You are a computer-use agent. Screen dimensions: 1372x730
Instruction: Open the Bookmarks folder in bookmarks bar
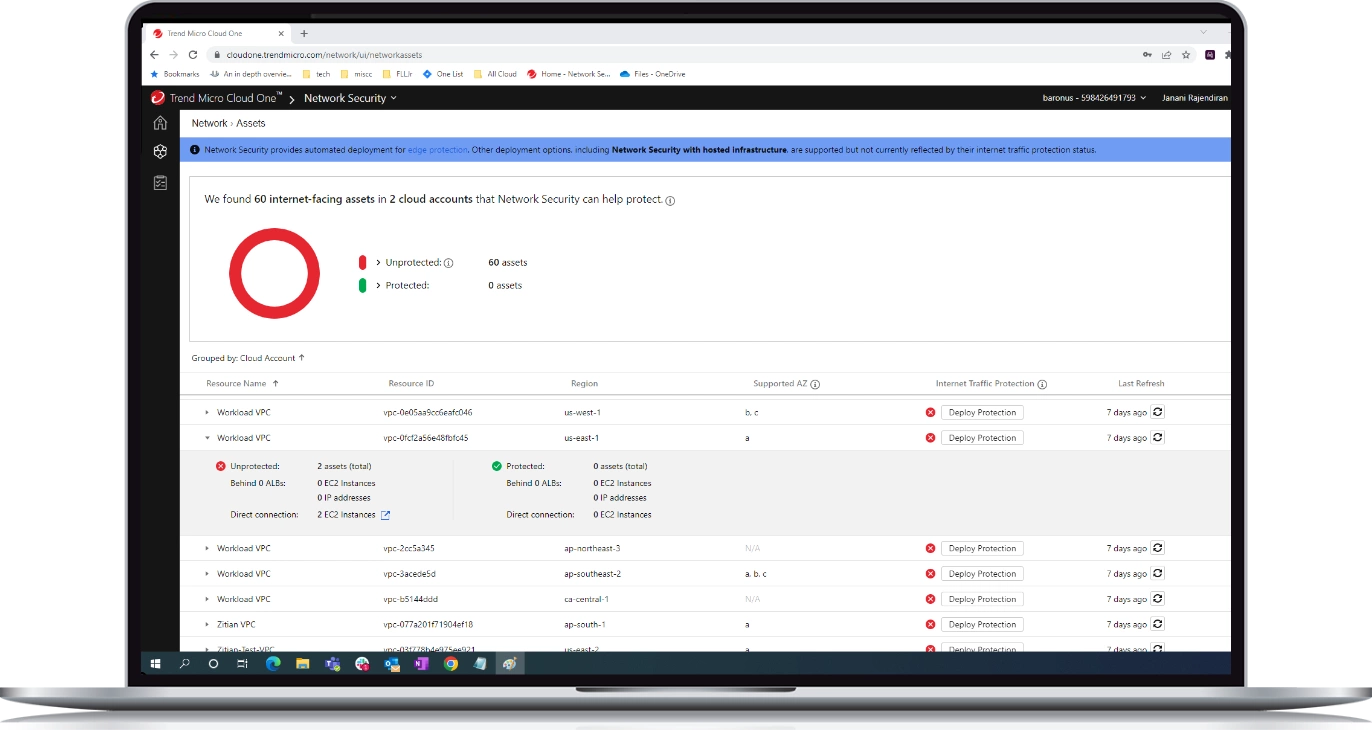click(x=175, y=74)
